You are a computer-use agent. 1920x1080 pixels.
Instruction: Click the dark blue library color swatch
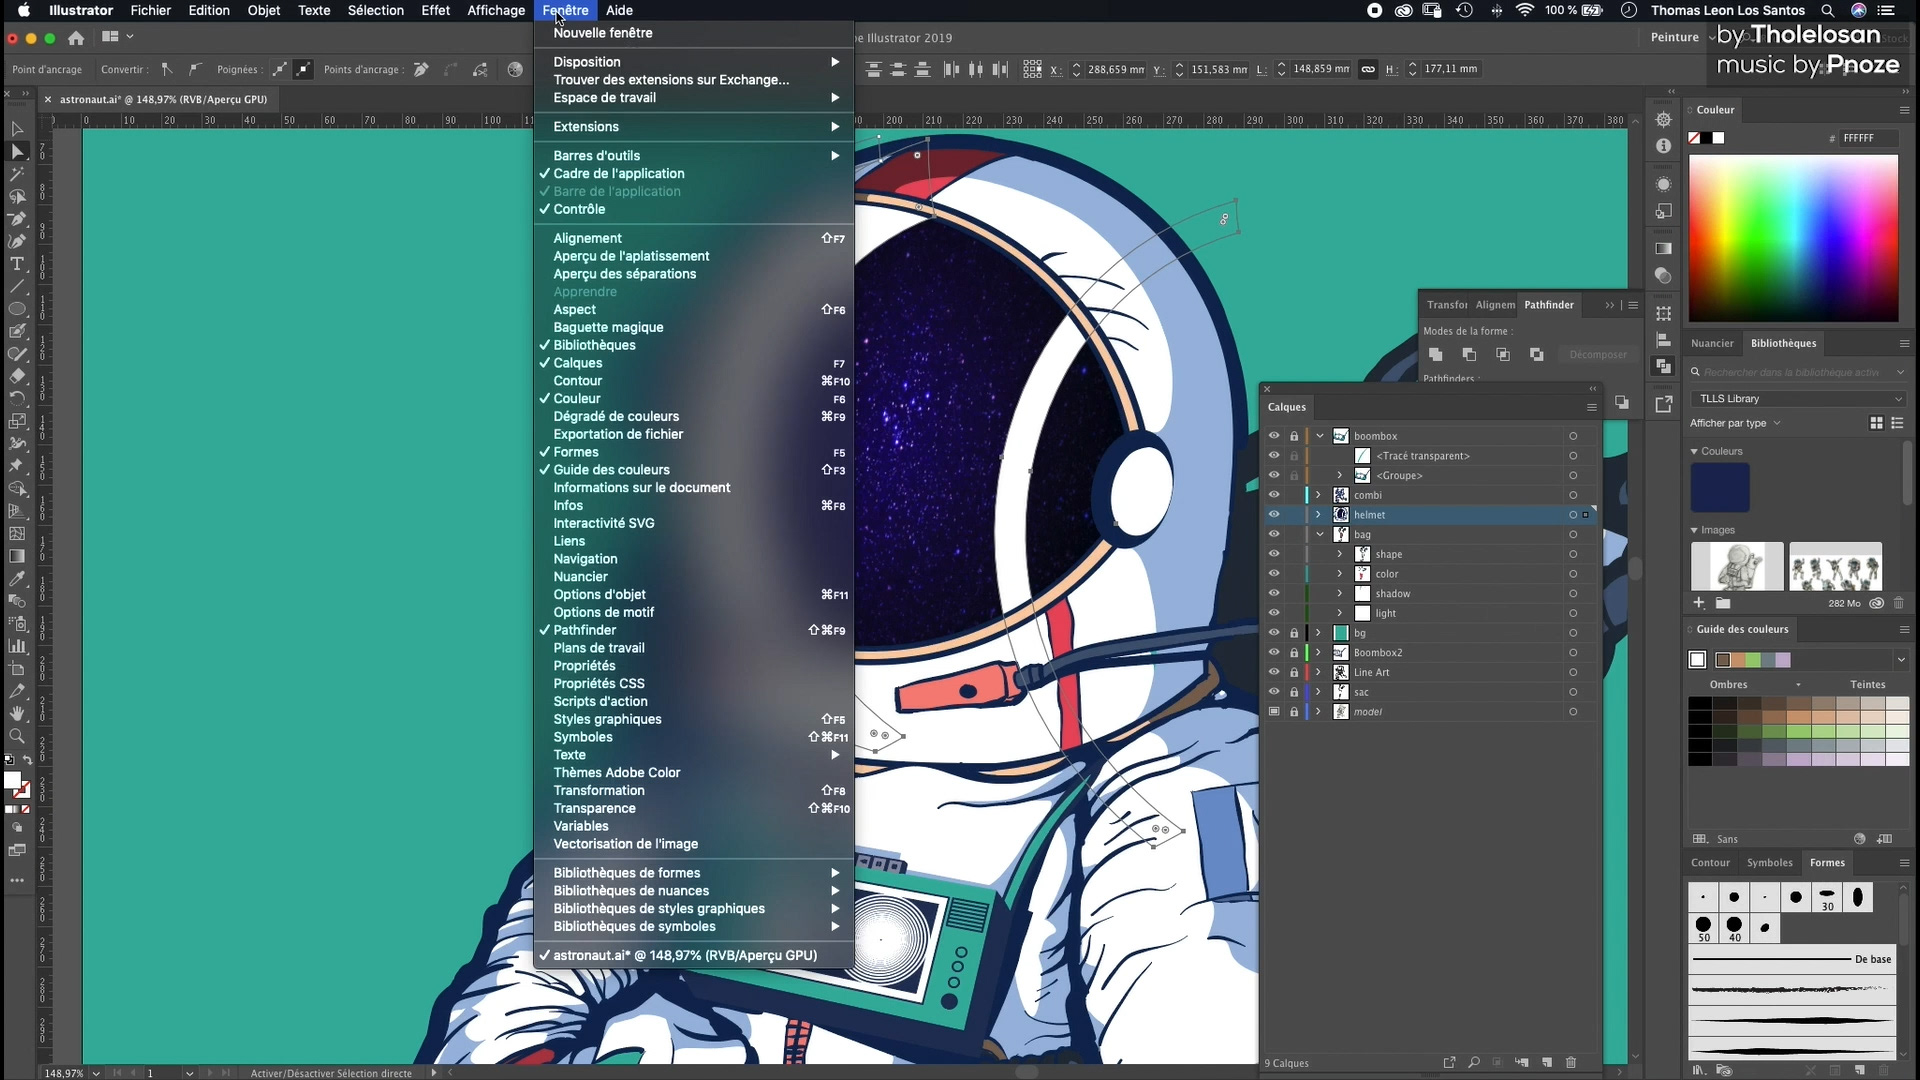click(1720, 487)
